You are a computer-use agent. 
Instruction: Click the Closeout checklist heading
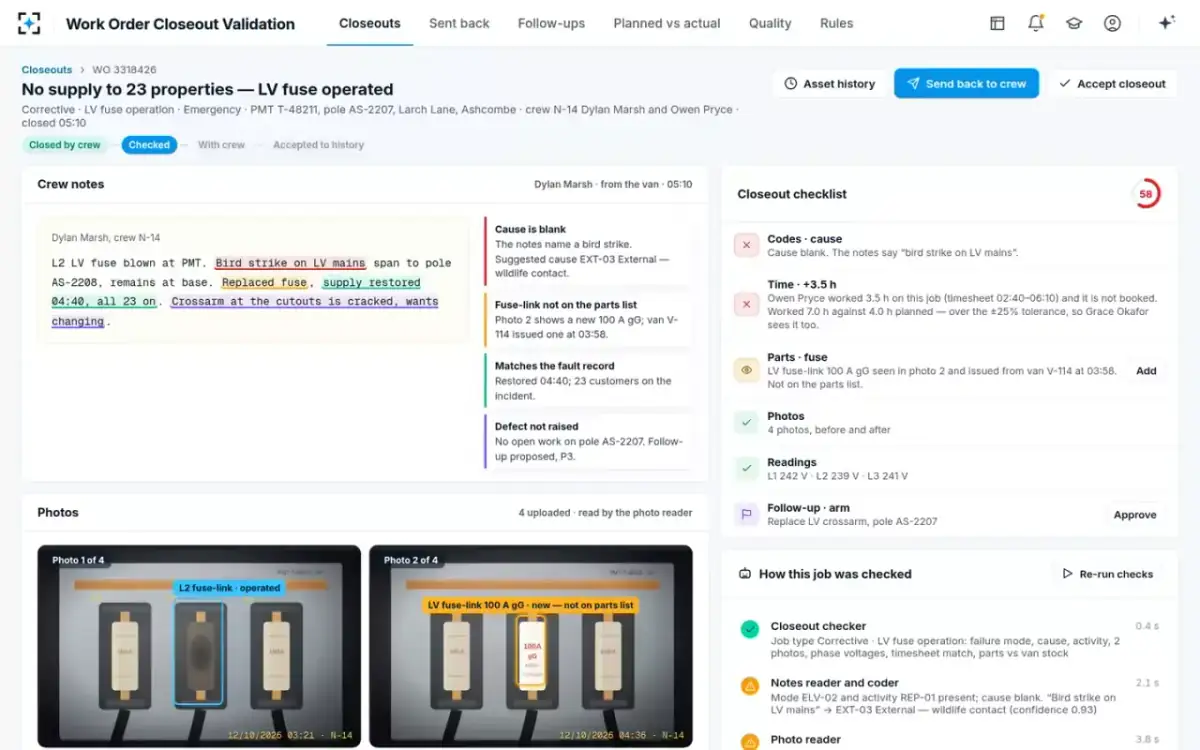pyautogui.click(x=792, y=194)
